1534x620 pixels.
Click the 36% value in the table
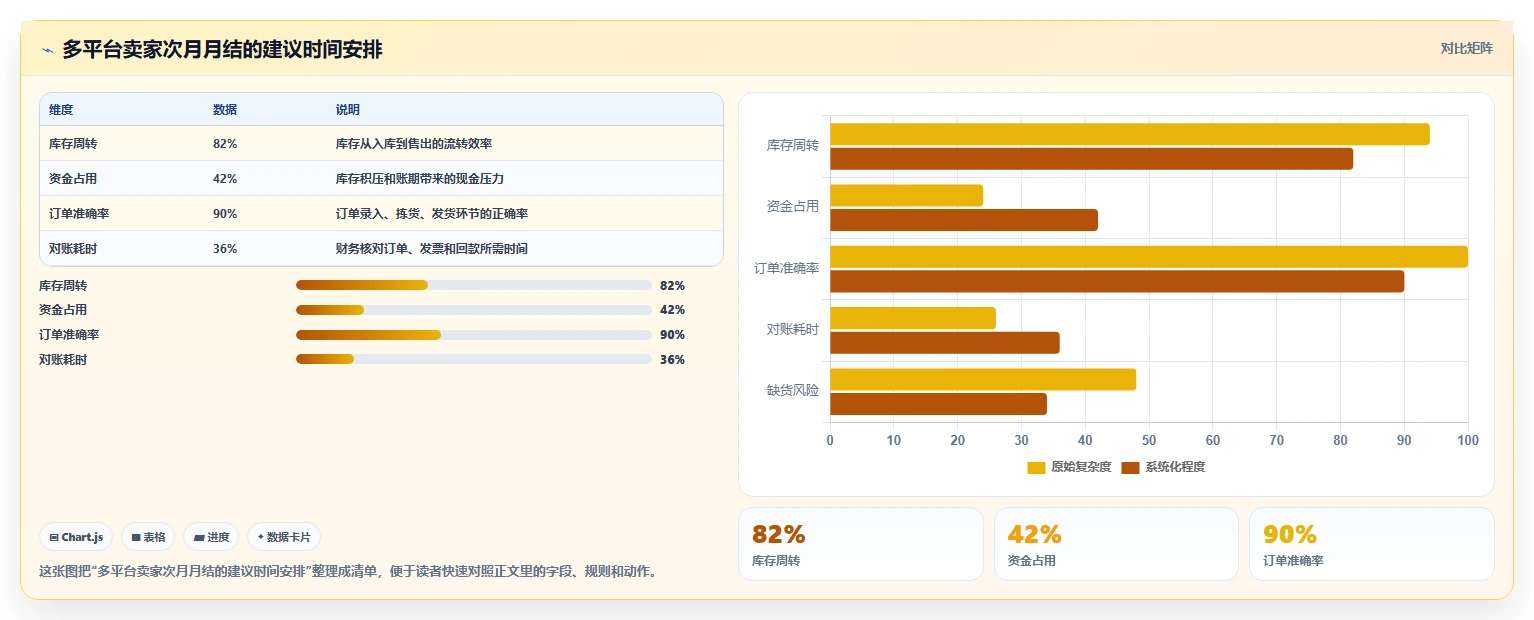point(225,249)
